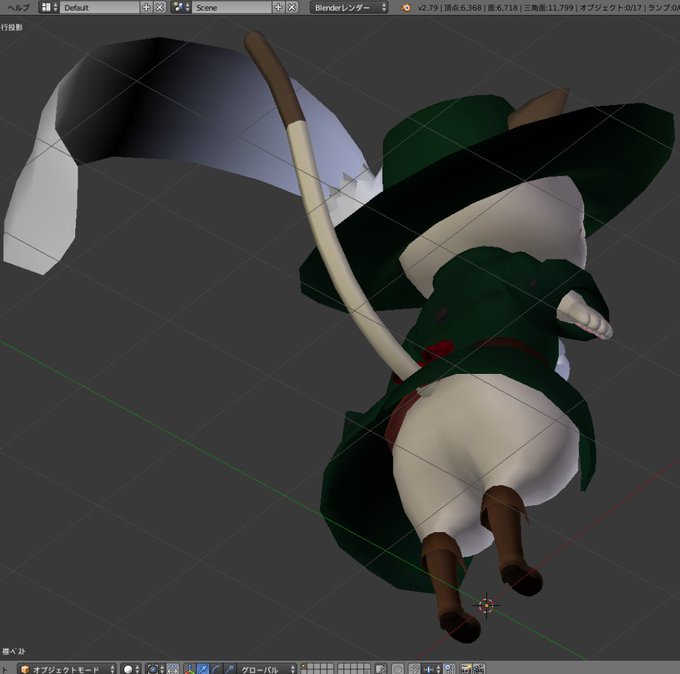Open the viewport shading mode selector
Viewport: 680px width, 674px height.
[x=131, y=669]
